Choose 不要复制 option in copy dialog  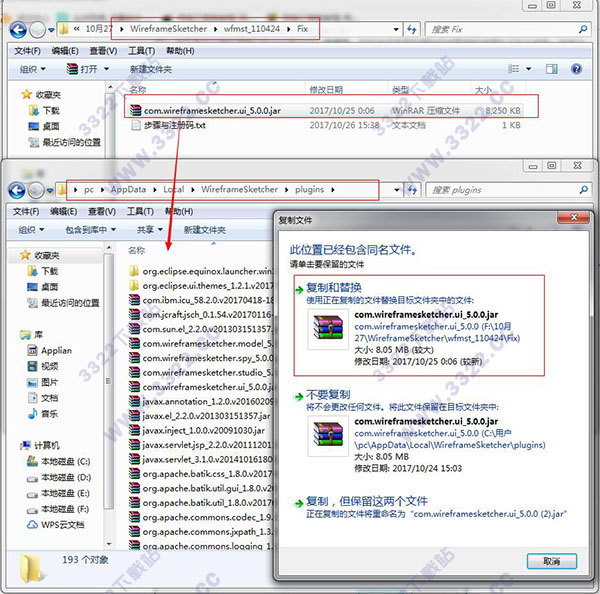[419, 432]
